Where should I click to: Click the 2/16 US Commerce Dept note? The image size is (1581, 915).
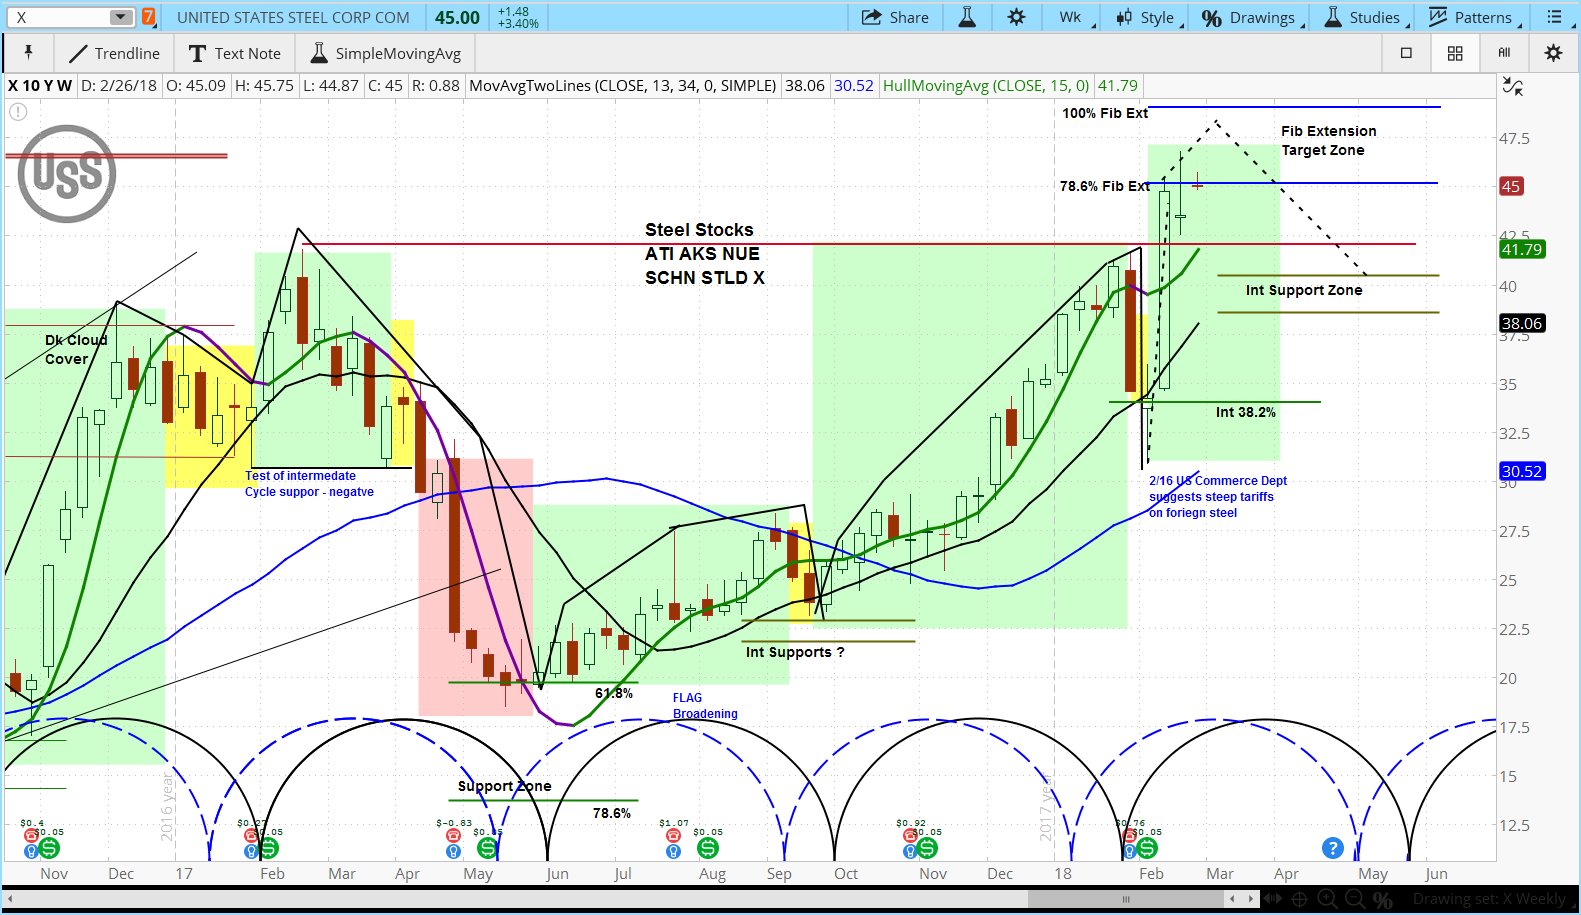click(1217, 497)
